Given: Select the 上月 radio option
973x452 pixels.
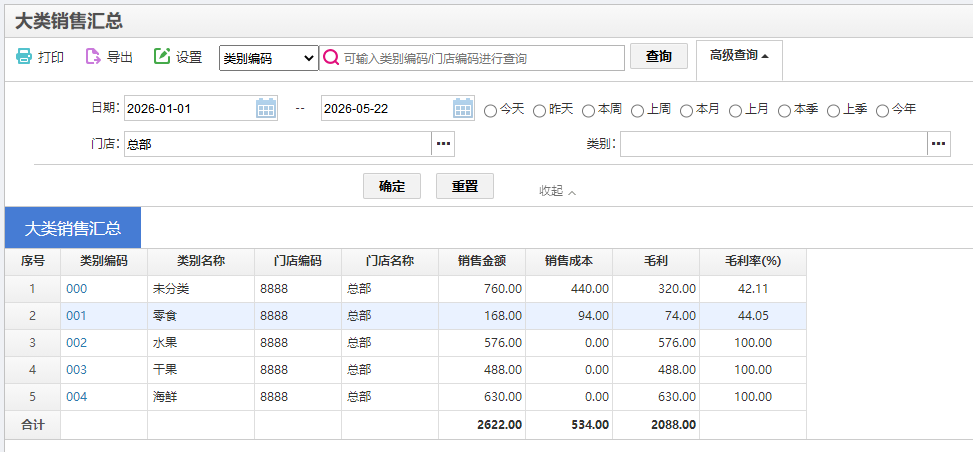Looking at the screenshot, I should click(735, 111).
